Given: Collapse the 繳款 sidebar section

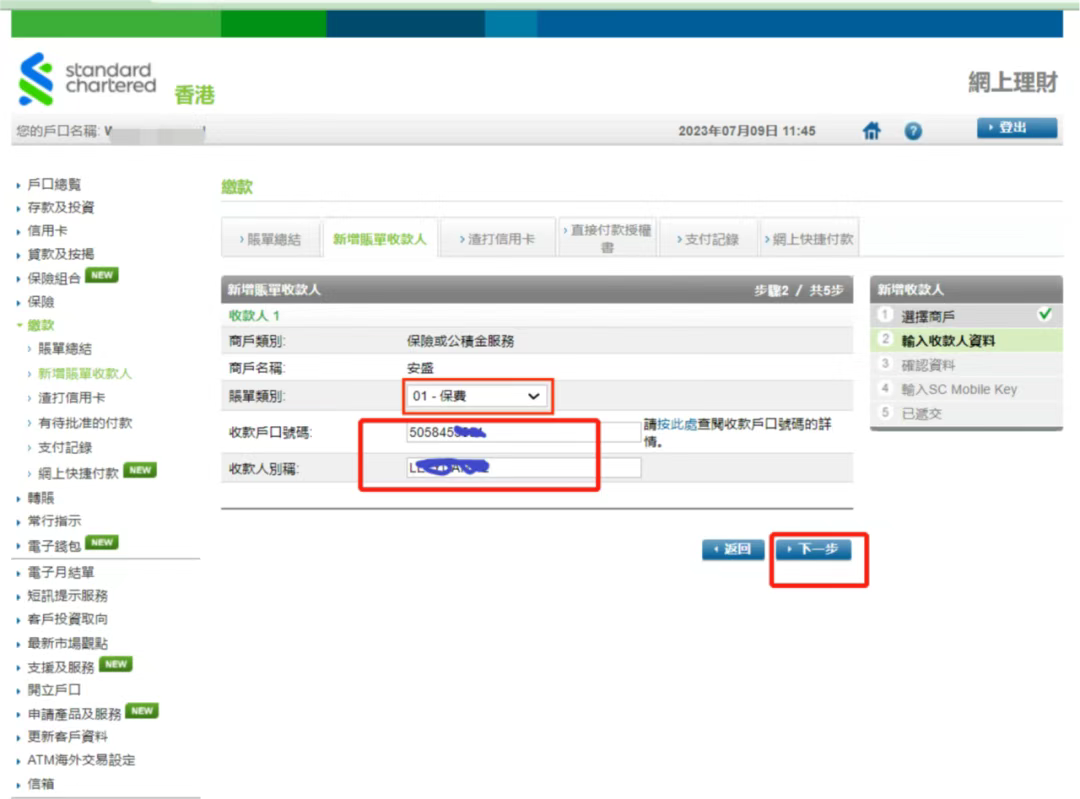Looking at the screenshot, I should point(41,325).
